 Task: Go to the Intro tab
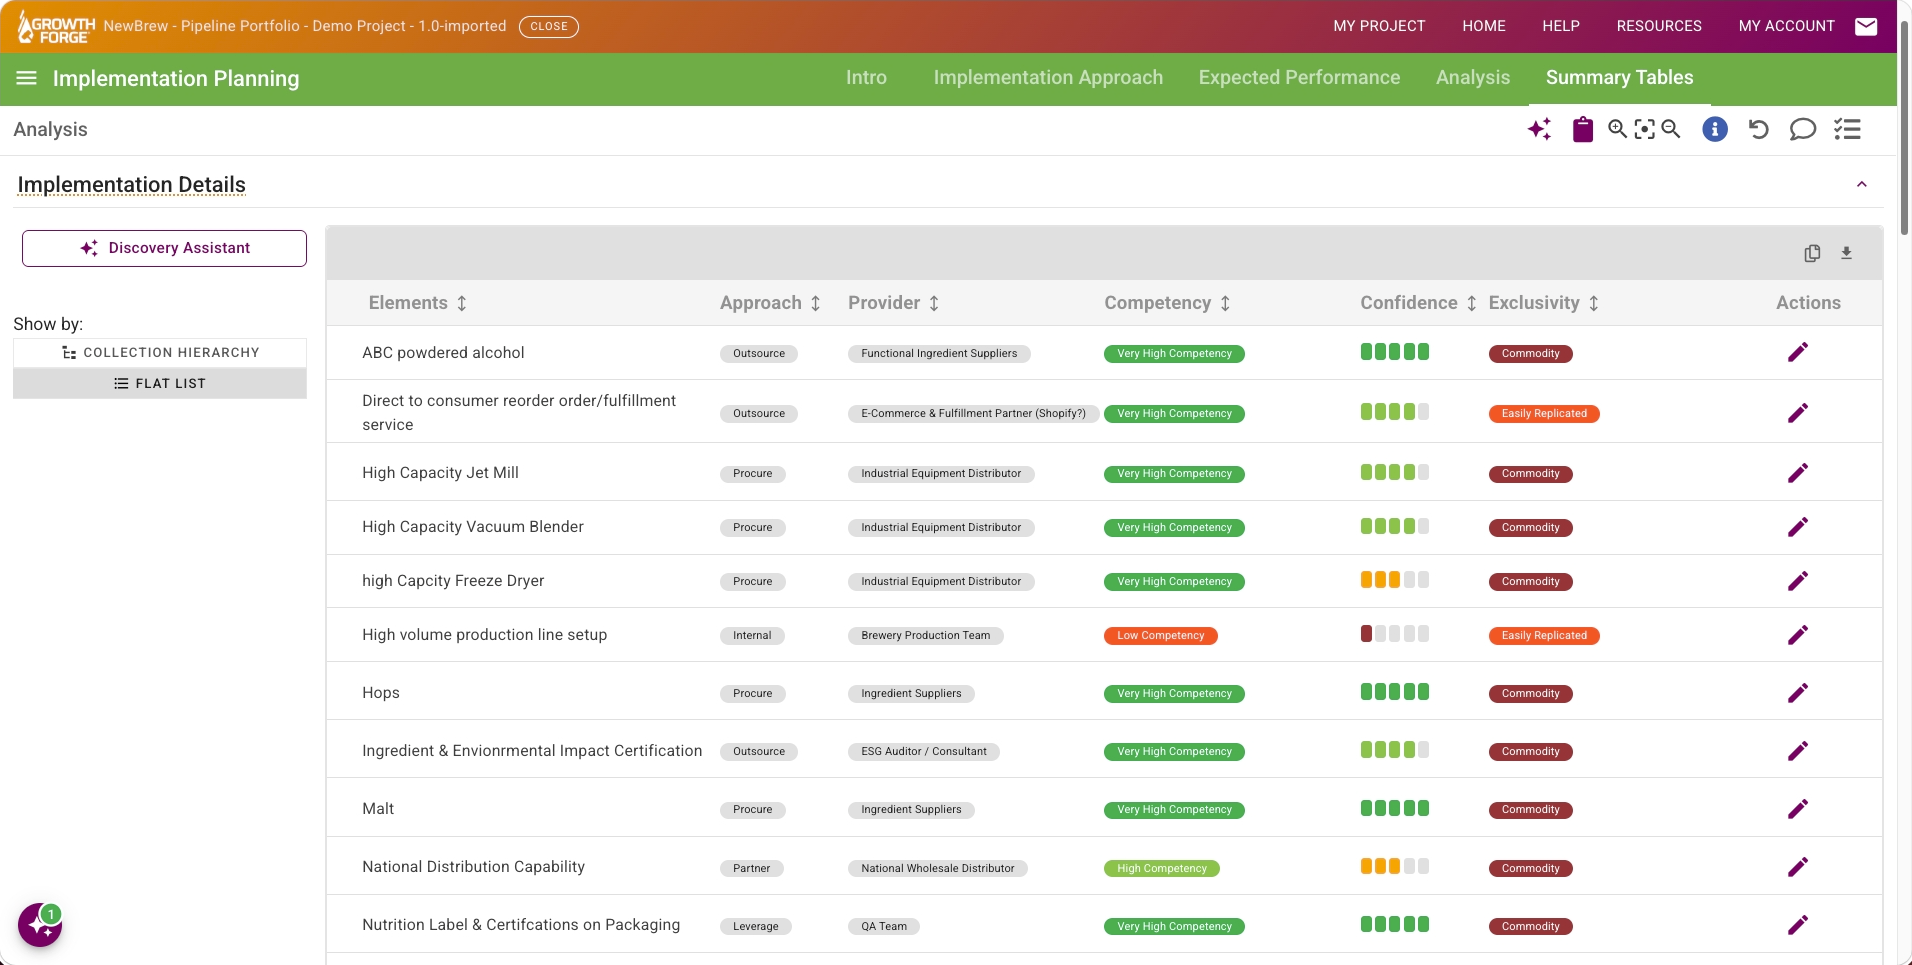[x=866, y=78]
